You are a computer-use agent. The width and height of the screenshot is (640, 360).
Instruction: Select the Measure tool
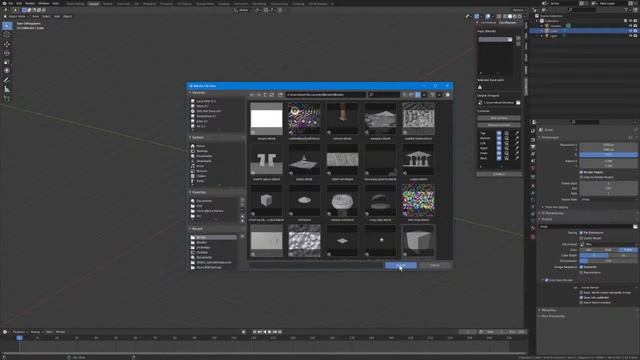(x=7, y=89)
